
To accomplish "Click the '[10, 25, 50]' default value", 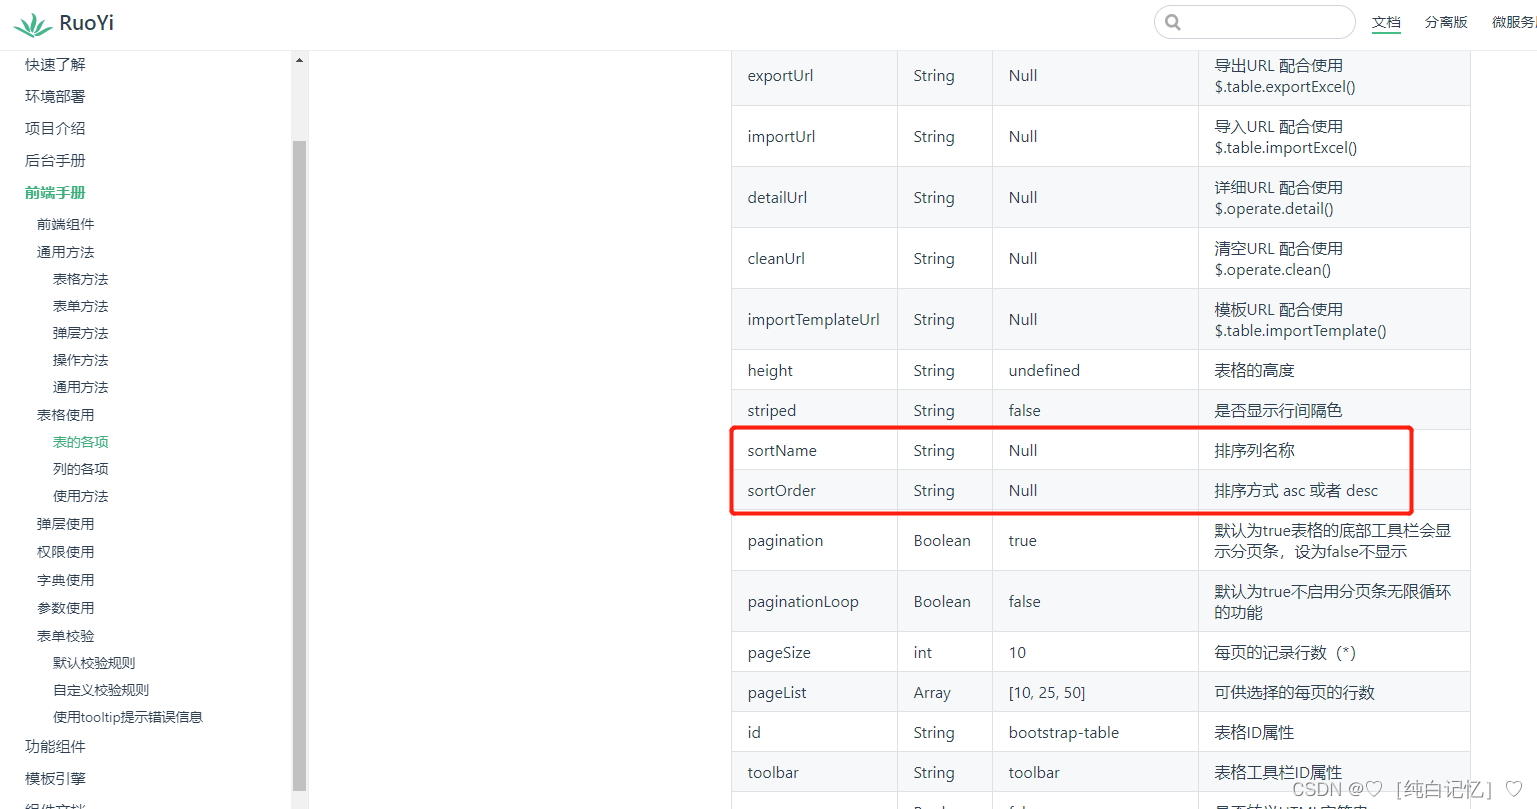I will (1046, 692).
